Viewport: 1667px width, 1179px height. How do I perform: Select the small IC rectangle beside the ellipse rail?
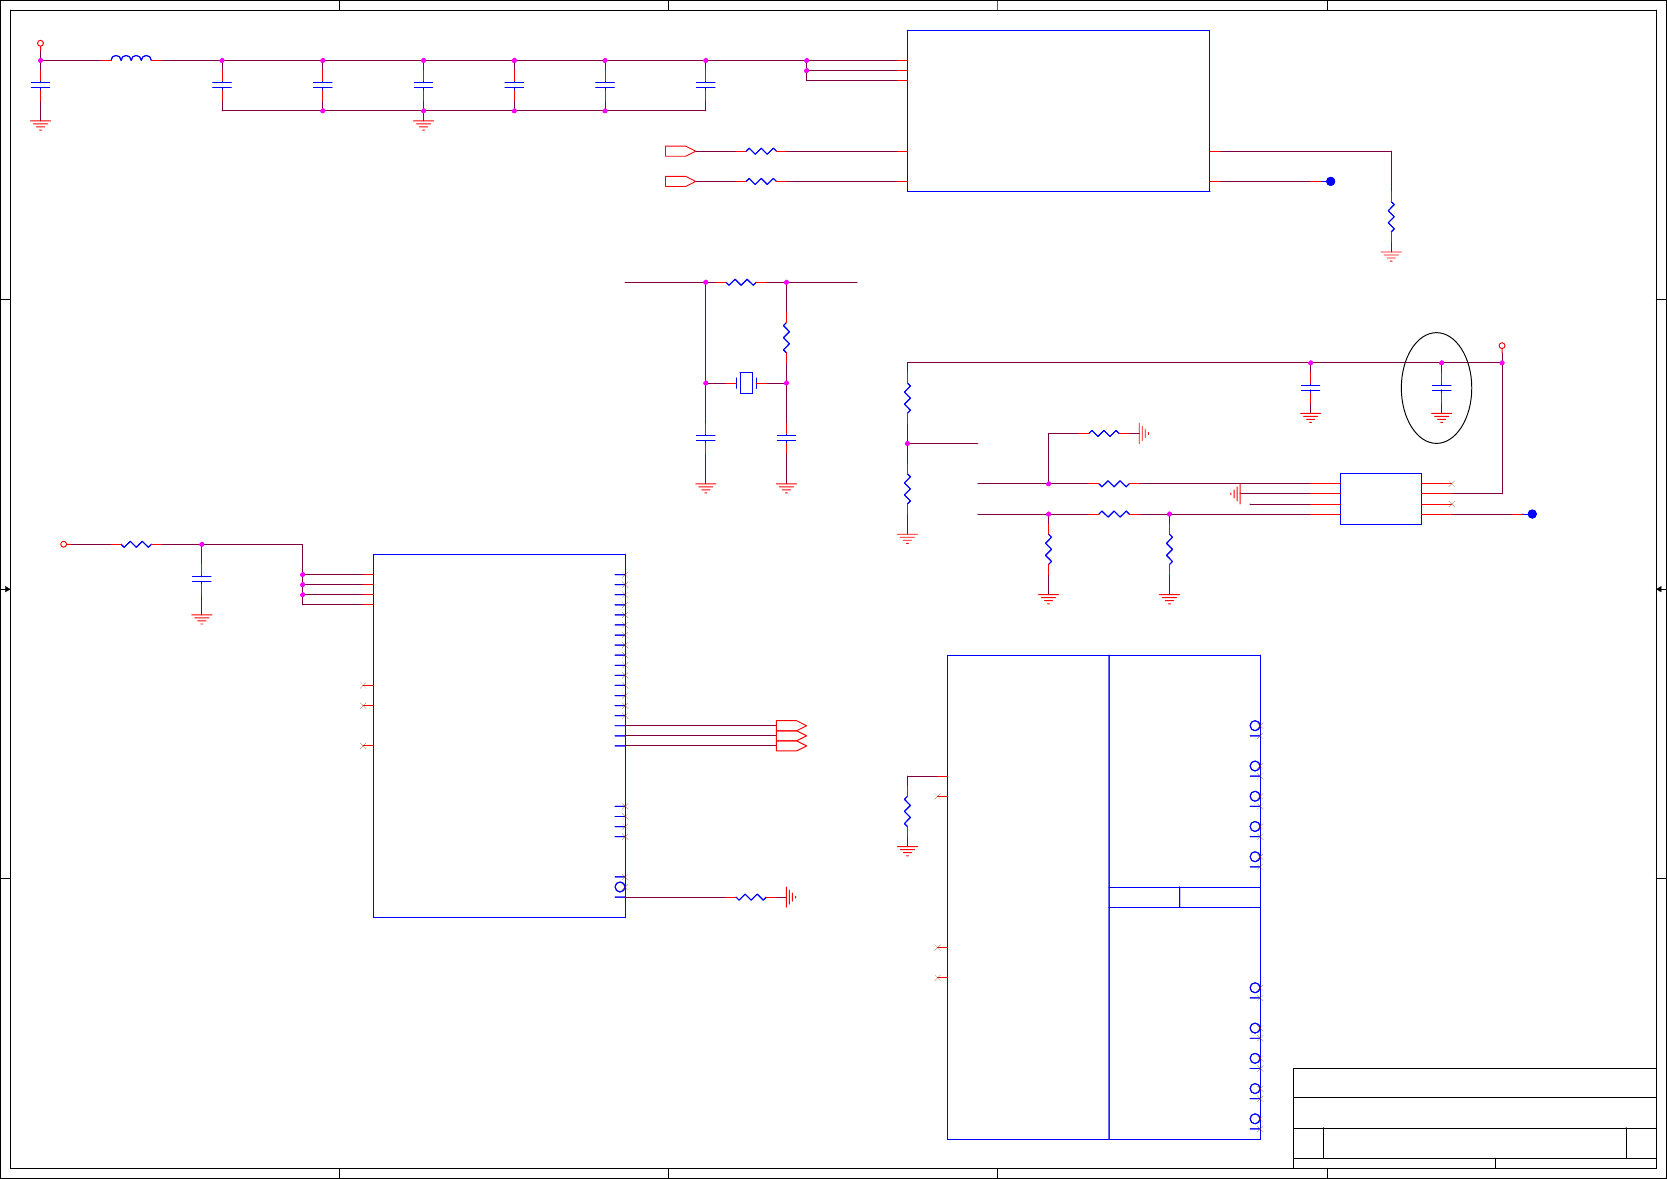[1380, 499]
